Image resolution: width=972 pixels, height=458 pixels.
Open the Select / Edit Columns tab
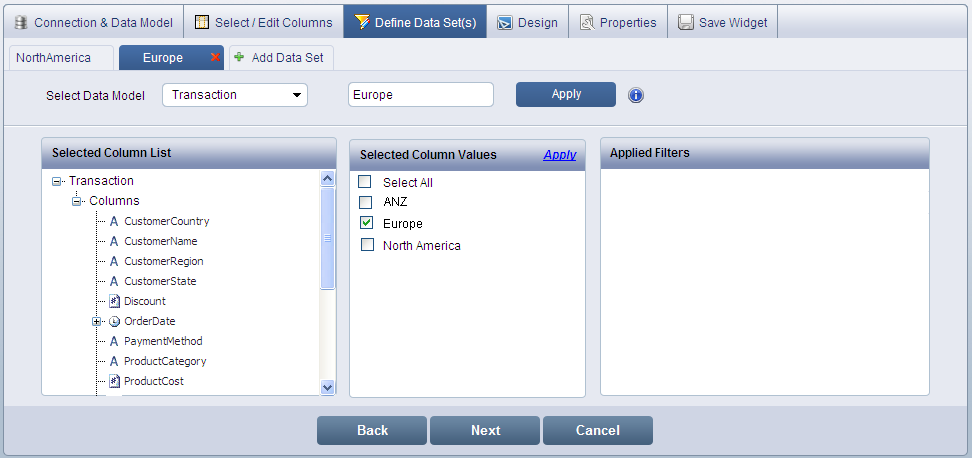pos(263,22)
